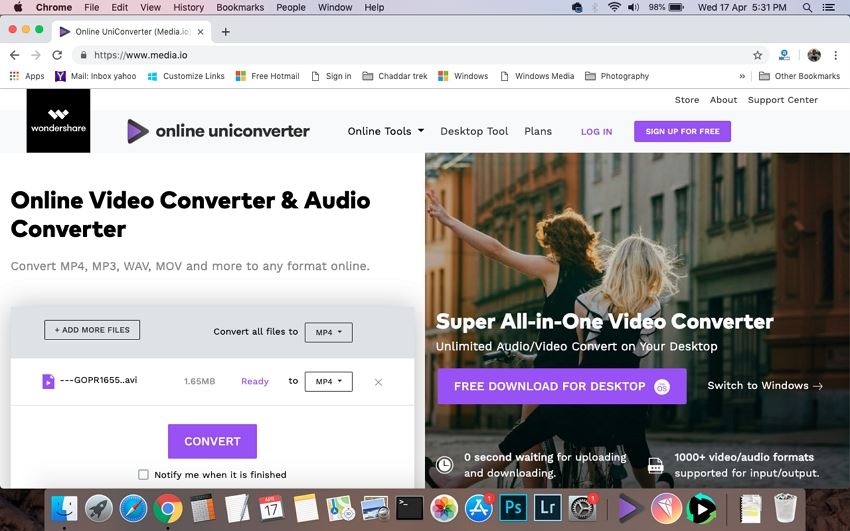Follow the Switch to Windows link
The width and height of the screenshot is (850, 531).
click(x=765, y=386)
